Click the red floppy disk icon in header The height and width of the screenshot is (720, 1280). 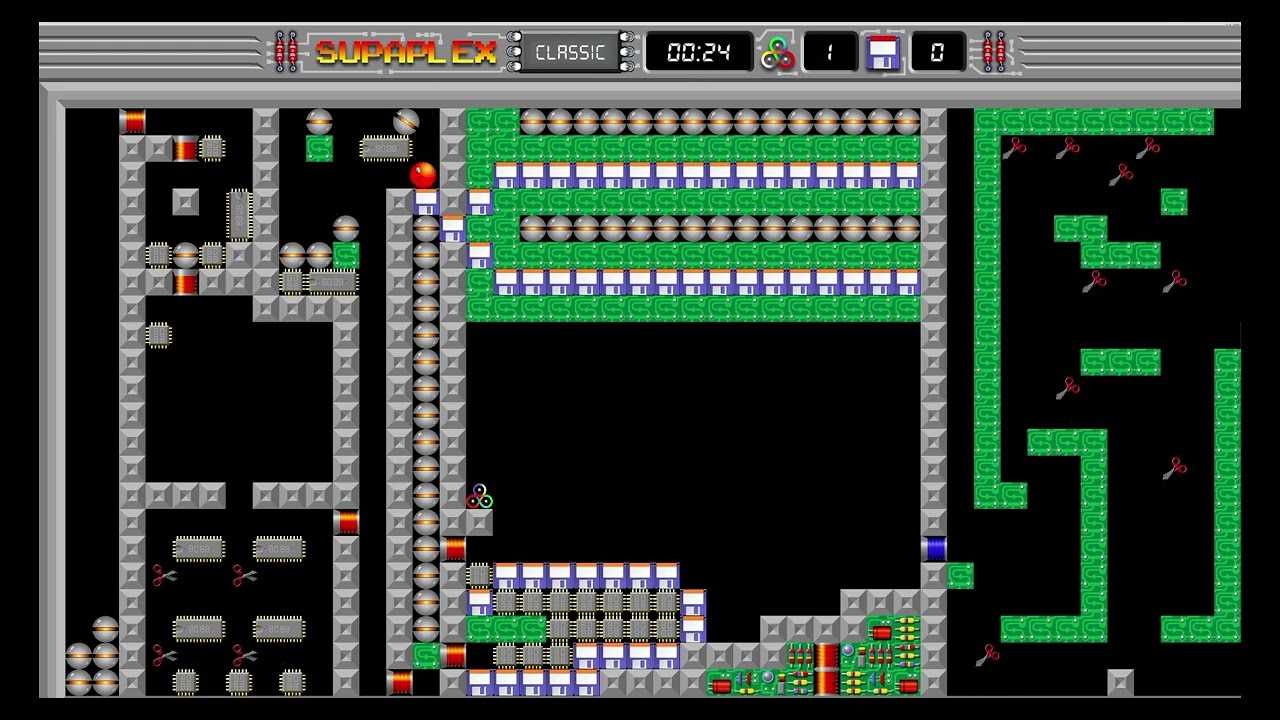pos(883,52)
